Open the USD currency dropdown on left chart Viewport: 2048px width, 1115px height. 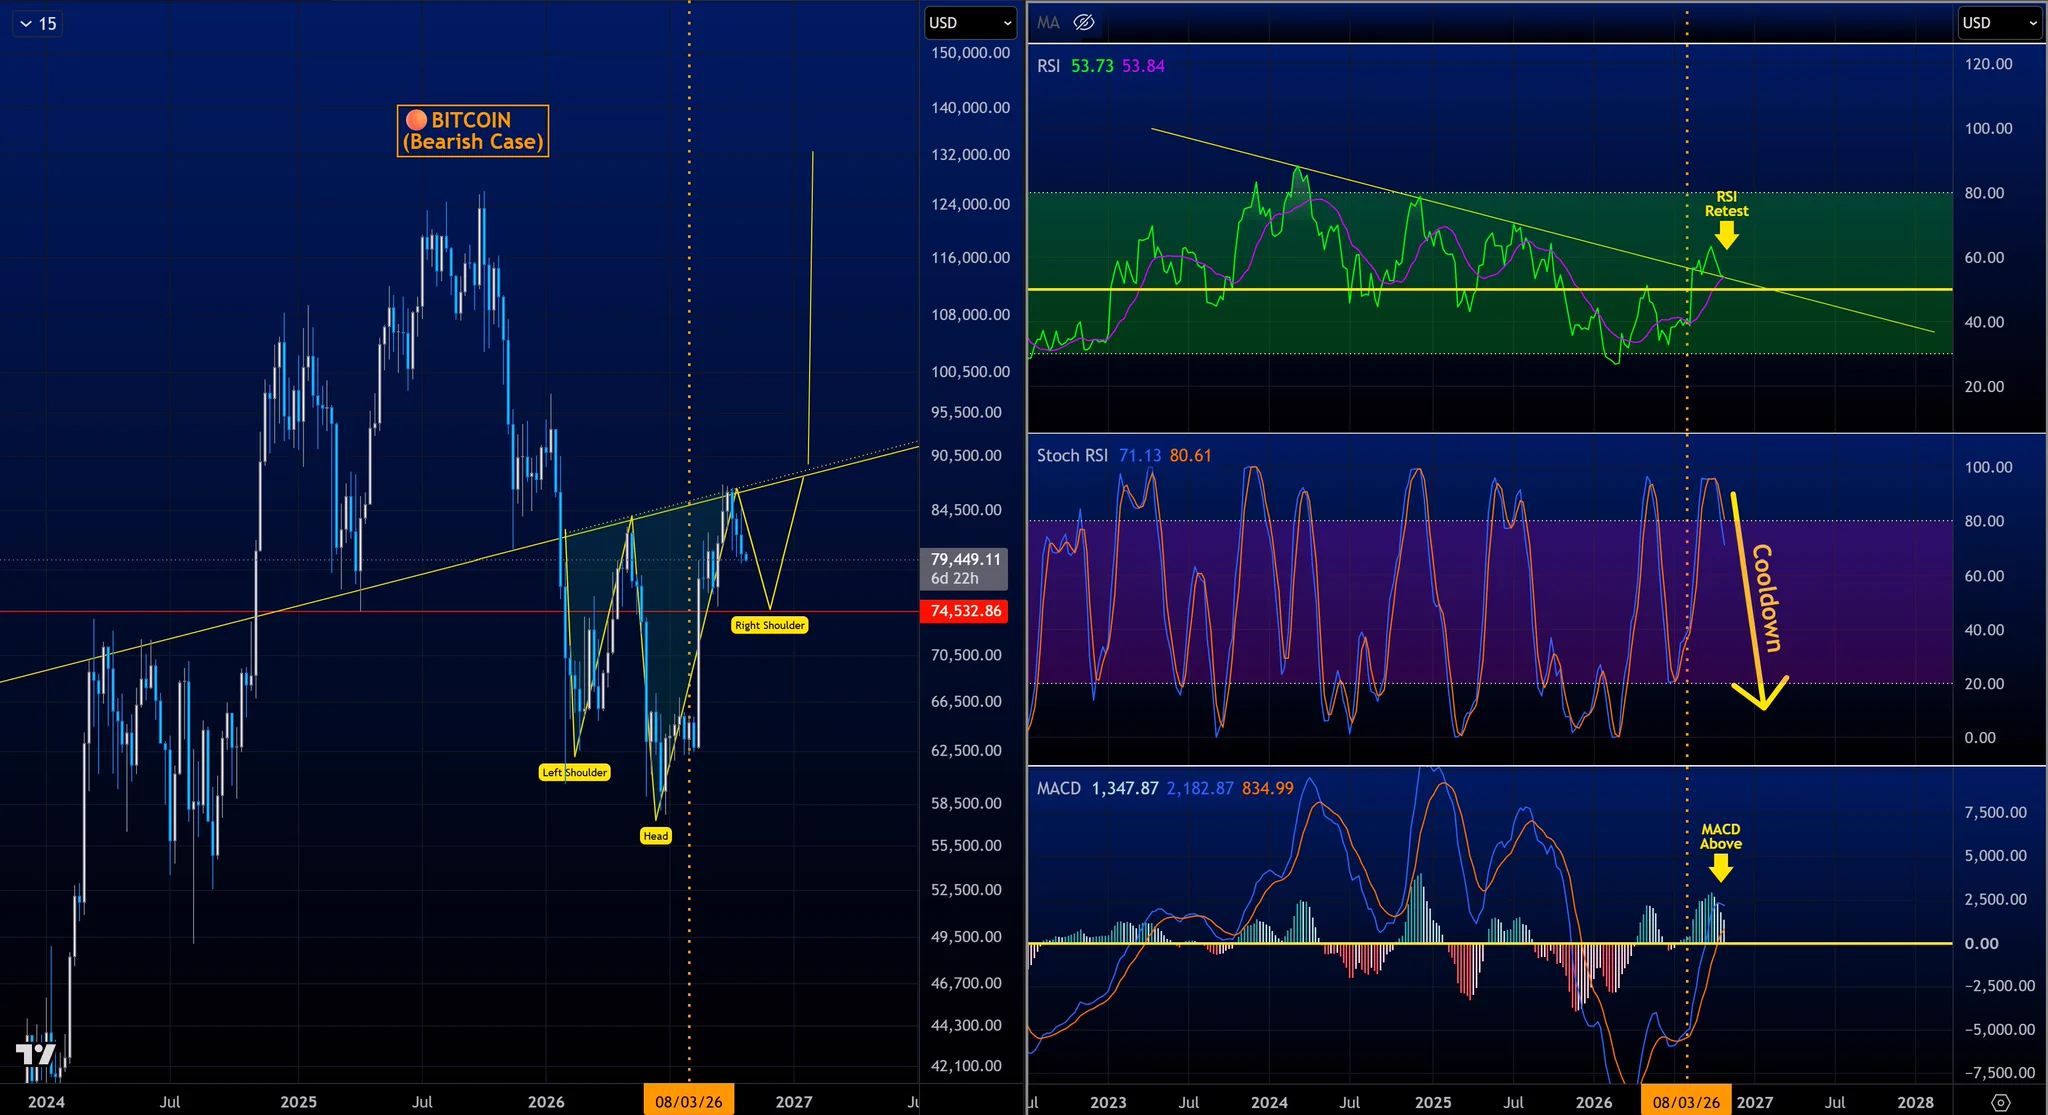(x=970, y=23)
